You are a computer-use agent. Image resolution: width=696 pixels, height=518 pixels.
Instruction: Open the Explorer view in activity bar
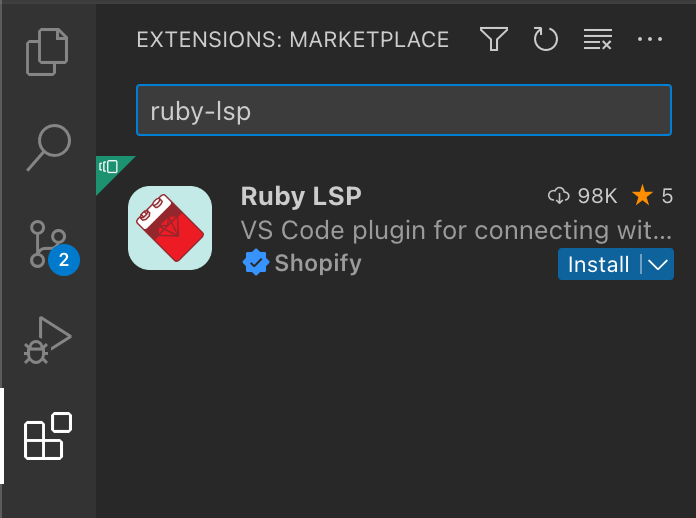[x=48, y=52]
